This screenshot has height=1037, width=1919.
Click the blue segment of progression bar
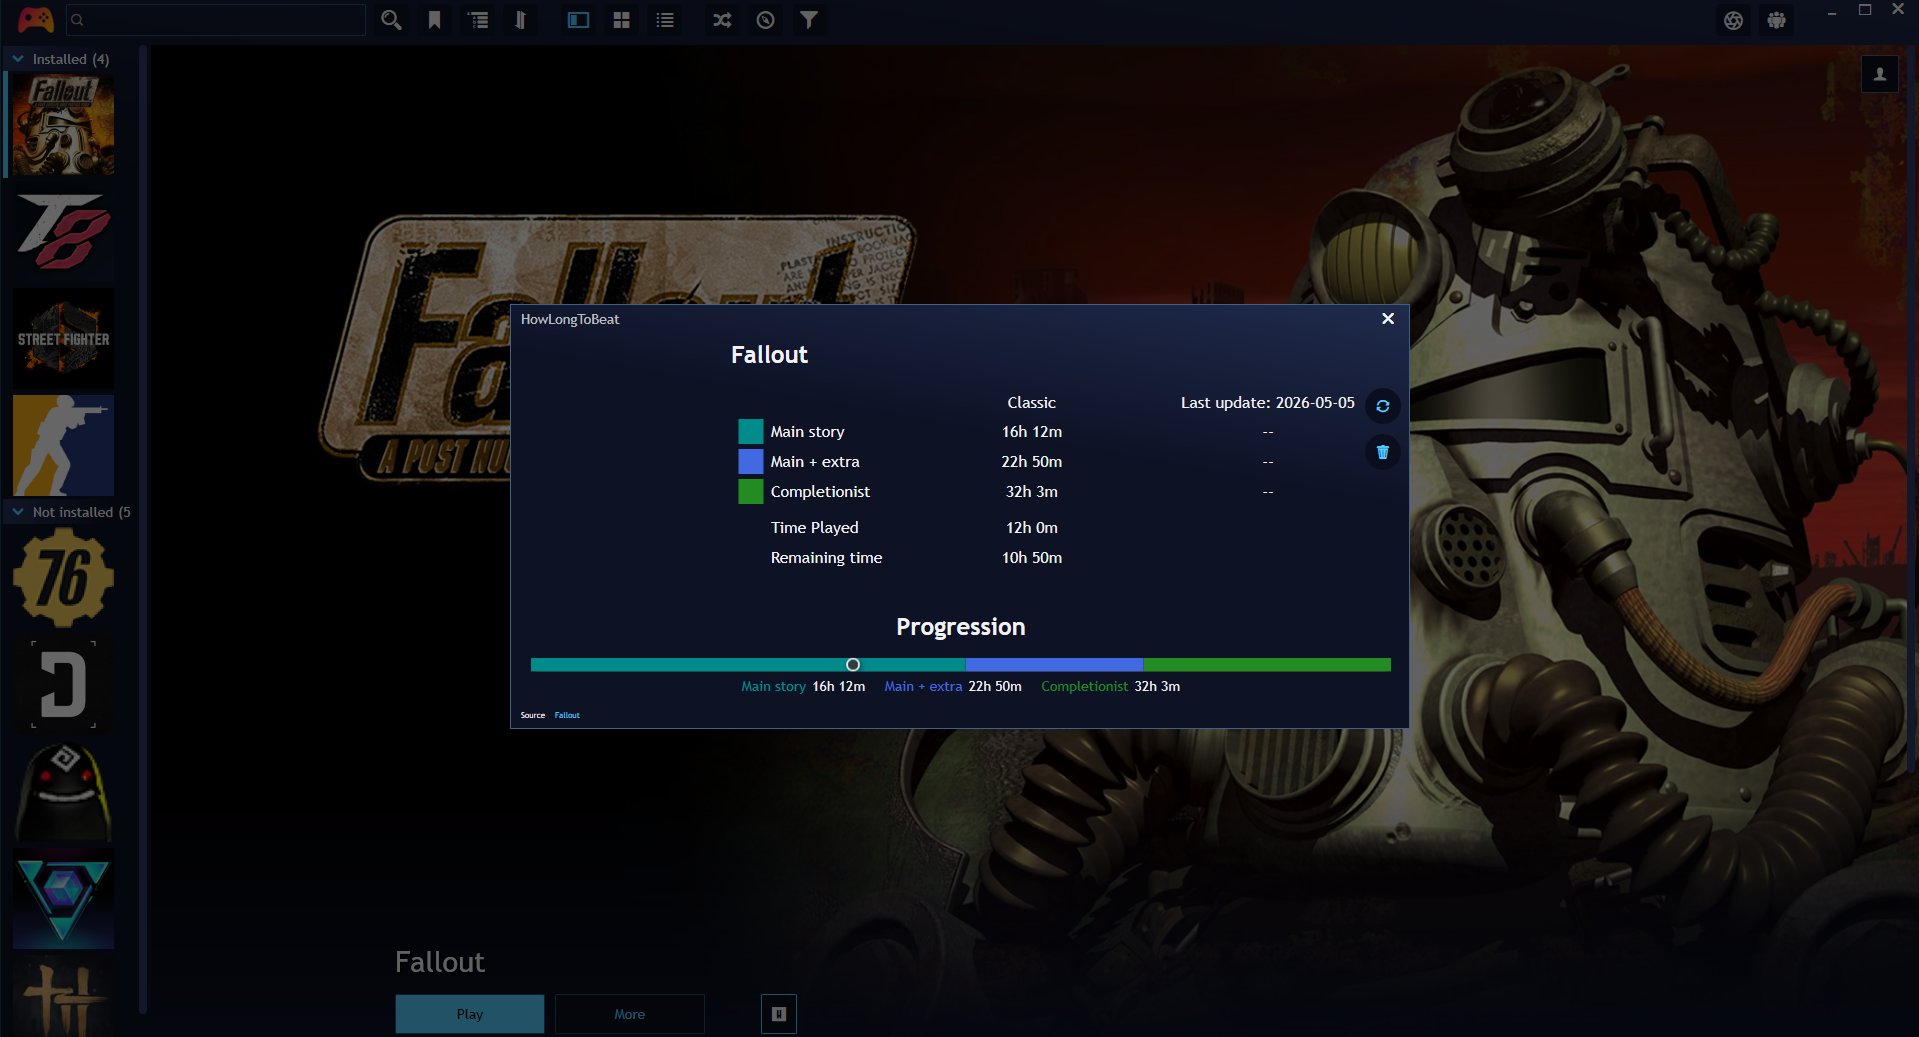tap(1054, 665)
